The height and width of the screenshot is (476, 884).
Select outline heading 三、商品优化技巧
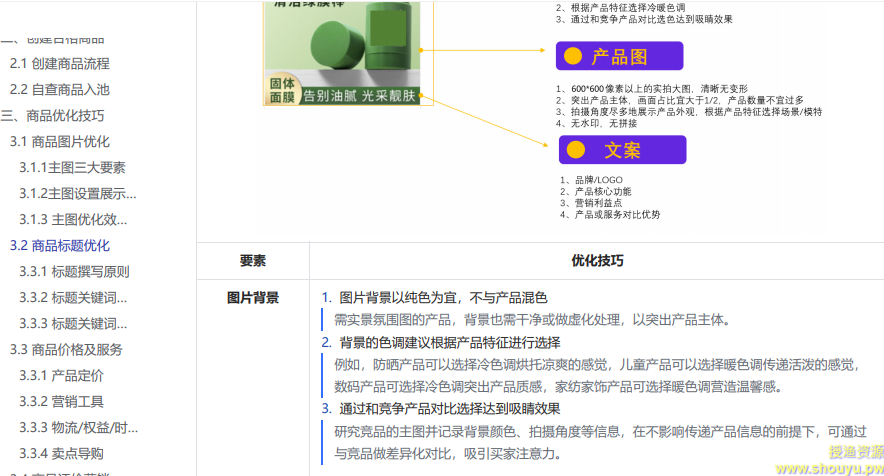coord(52,116)
